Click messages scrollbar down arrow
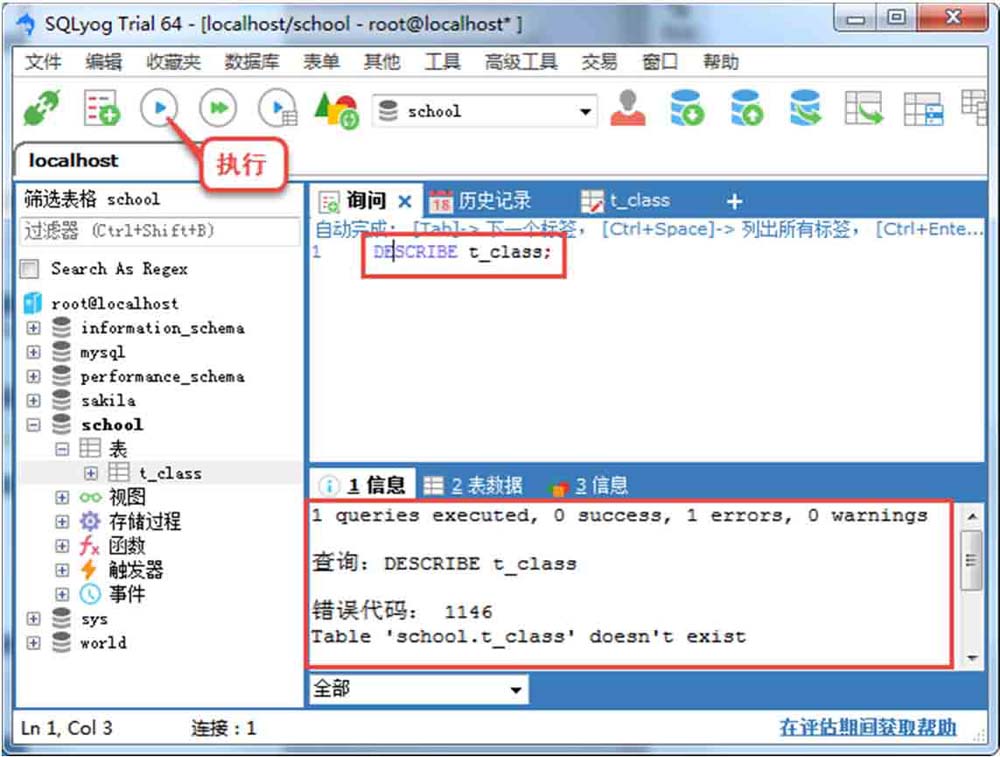This screenshot has height=757, width=1000. pos(972,658)
